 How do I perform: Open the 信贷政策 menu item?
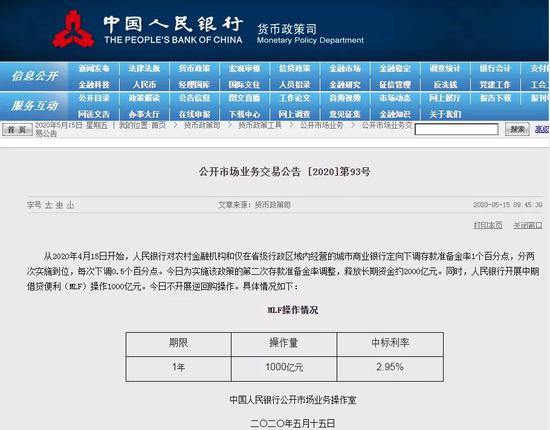pyautogui.click(x=295, y=68)
